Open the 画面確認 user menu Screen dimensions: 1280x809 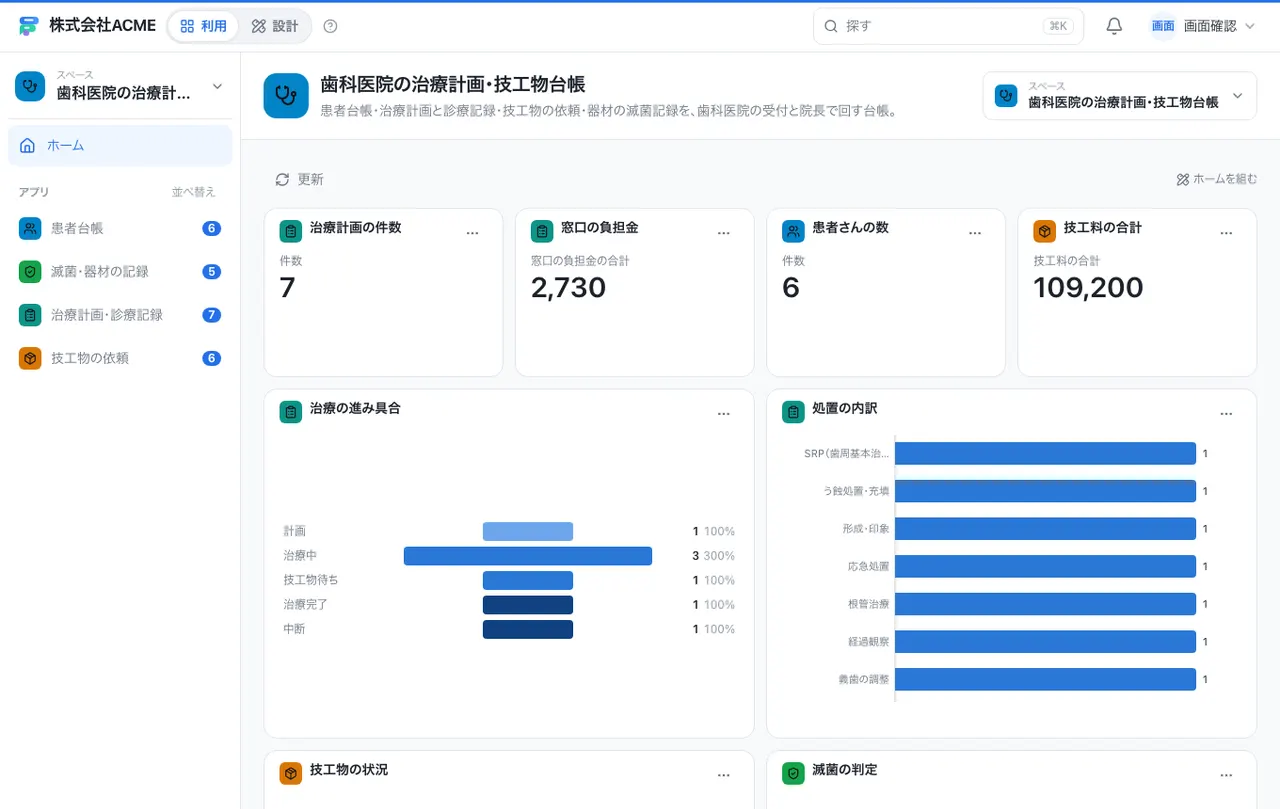tap(1203, 26)
